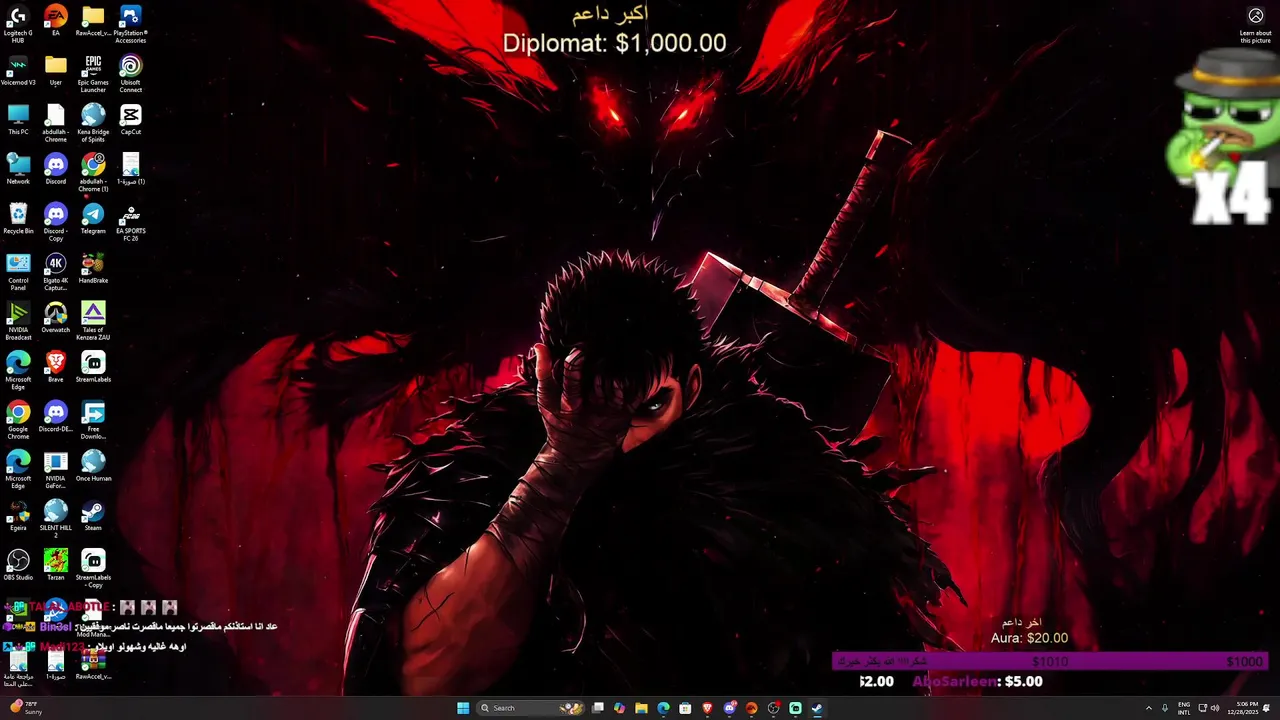Image resolution: width=1280 pixels, height=720 pixels.
Task: Open Telegram desktop shortcut
Action: pyautogui.click(x=93, y=219)
